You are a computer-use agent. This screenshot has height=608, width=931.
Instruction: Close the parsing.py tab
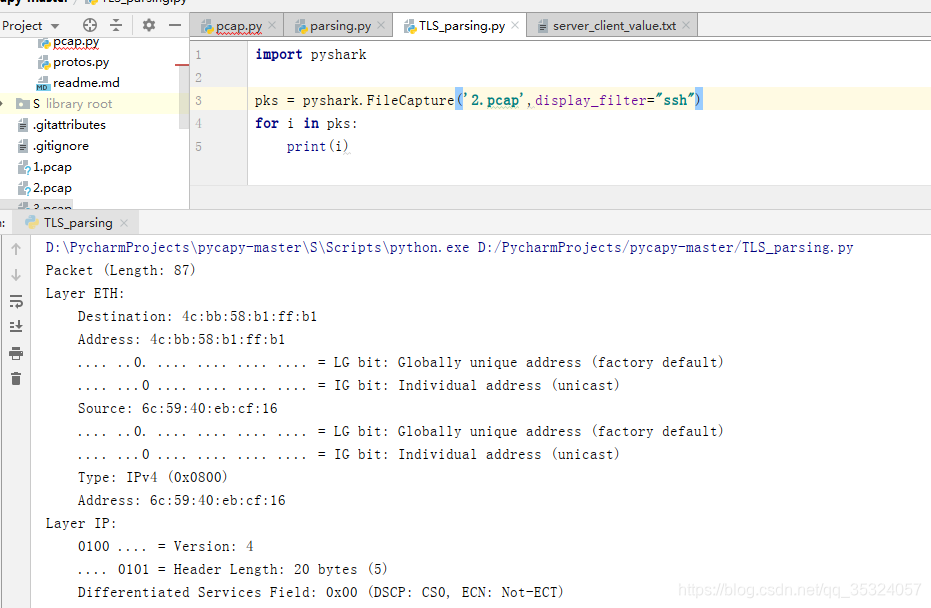coord(381,25)
